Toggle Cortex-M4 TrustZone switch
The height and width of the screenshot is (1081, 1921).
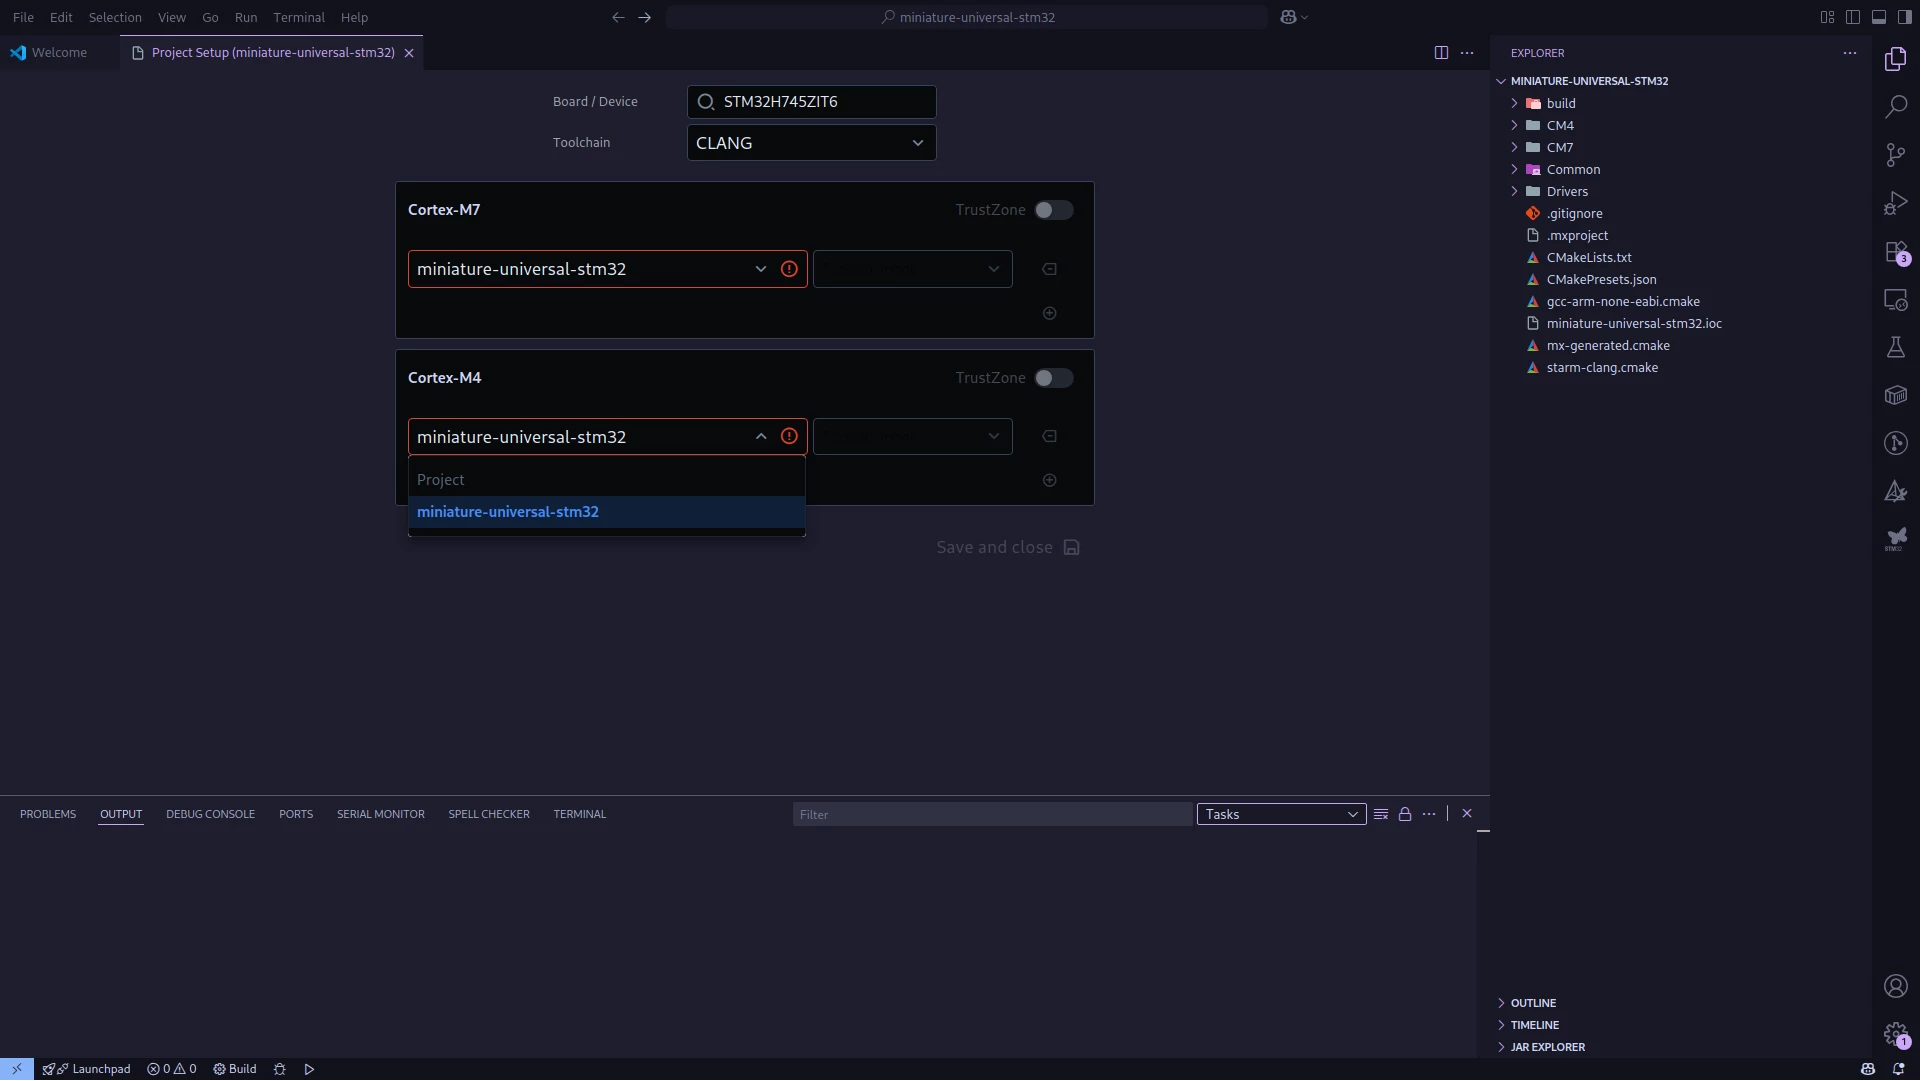[x=1054, y=378]
